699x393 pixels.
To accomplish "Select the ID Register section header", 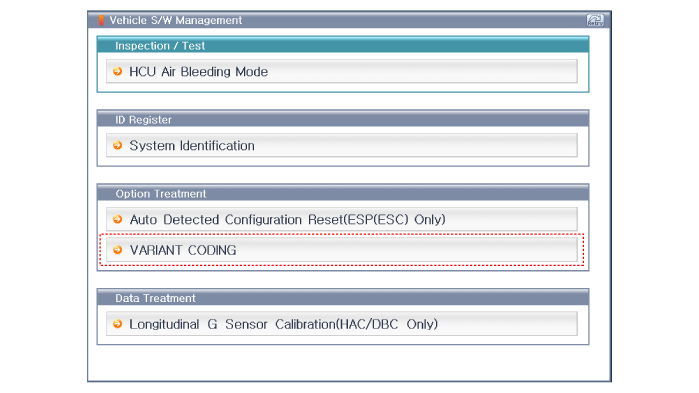I will click(343, 119).
